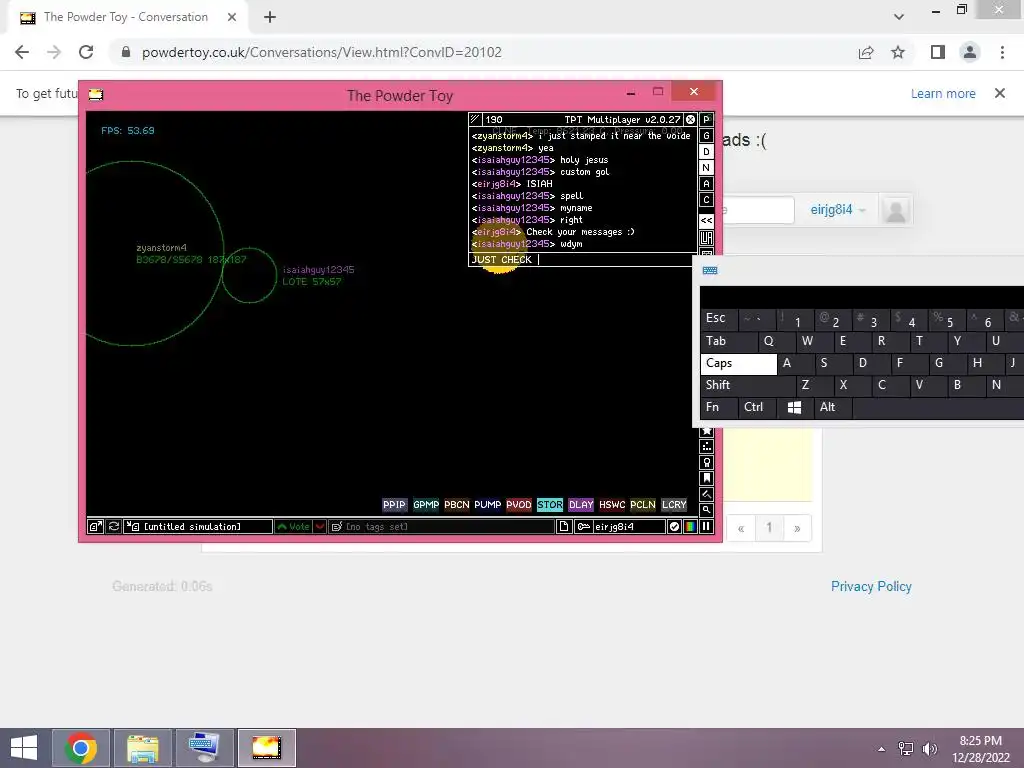Select the DLAY element
The width and height of the screenshot is (1024, 768).
[581, 505]
